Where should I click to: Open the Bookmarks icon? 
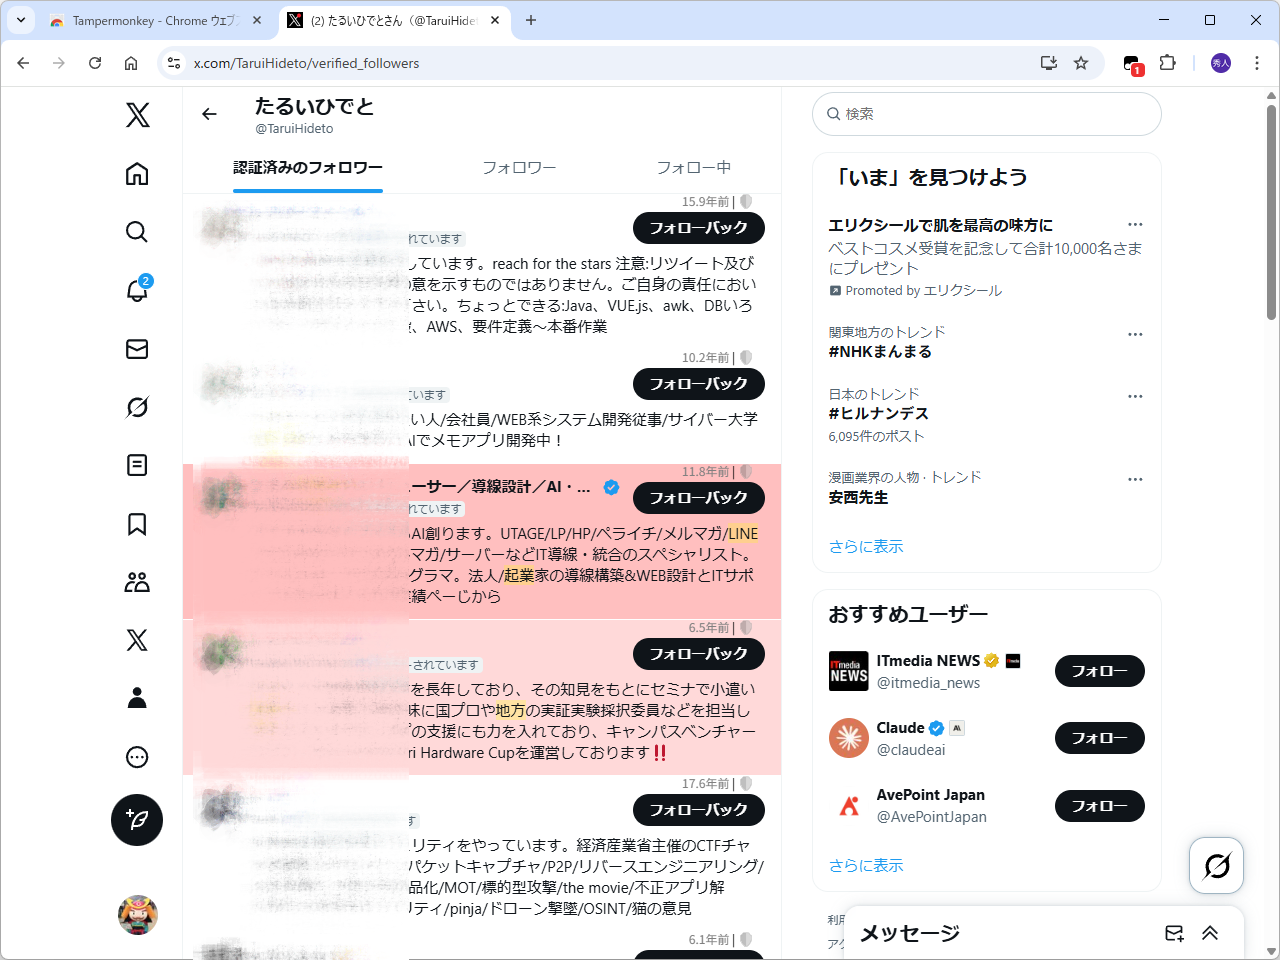tap(136, 524)
